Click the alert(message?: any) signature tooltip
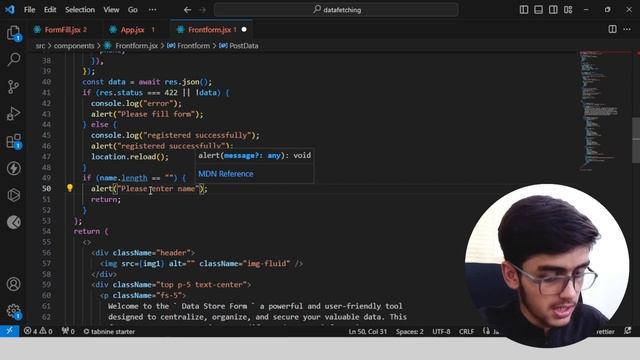The image size is (640, 360). pyautogui.click(x=255, y=156)
